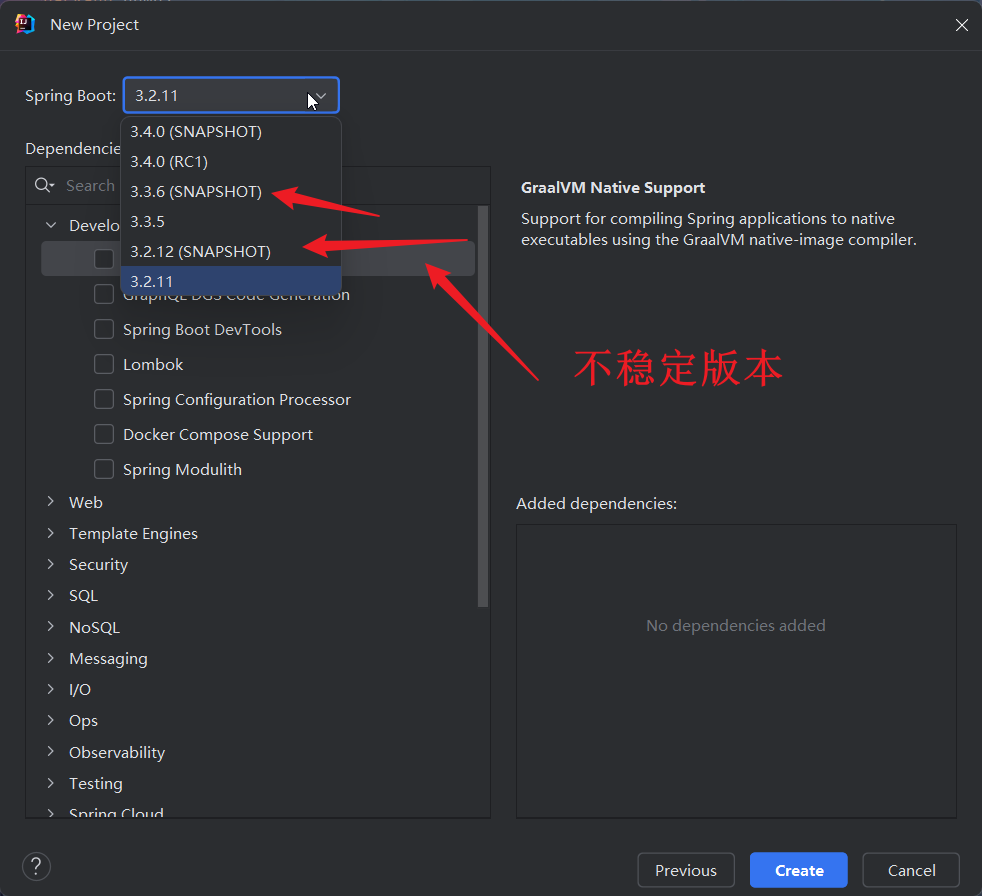Expand the Observability category
This screenshot has height=896, width=982.
[51, 751]
